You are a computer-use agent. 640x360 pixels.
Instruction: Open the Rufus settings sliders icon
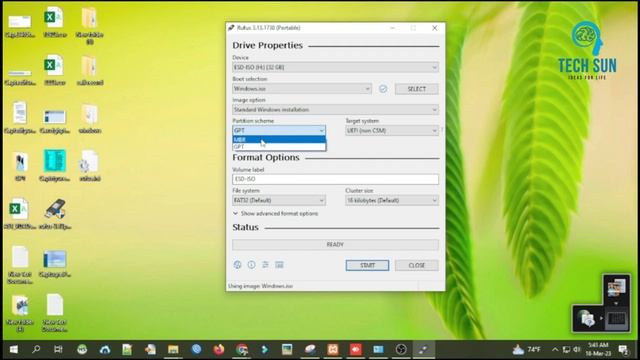click(265, 265)
